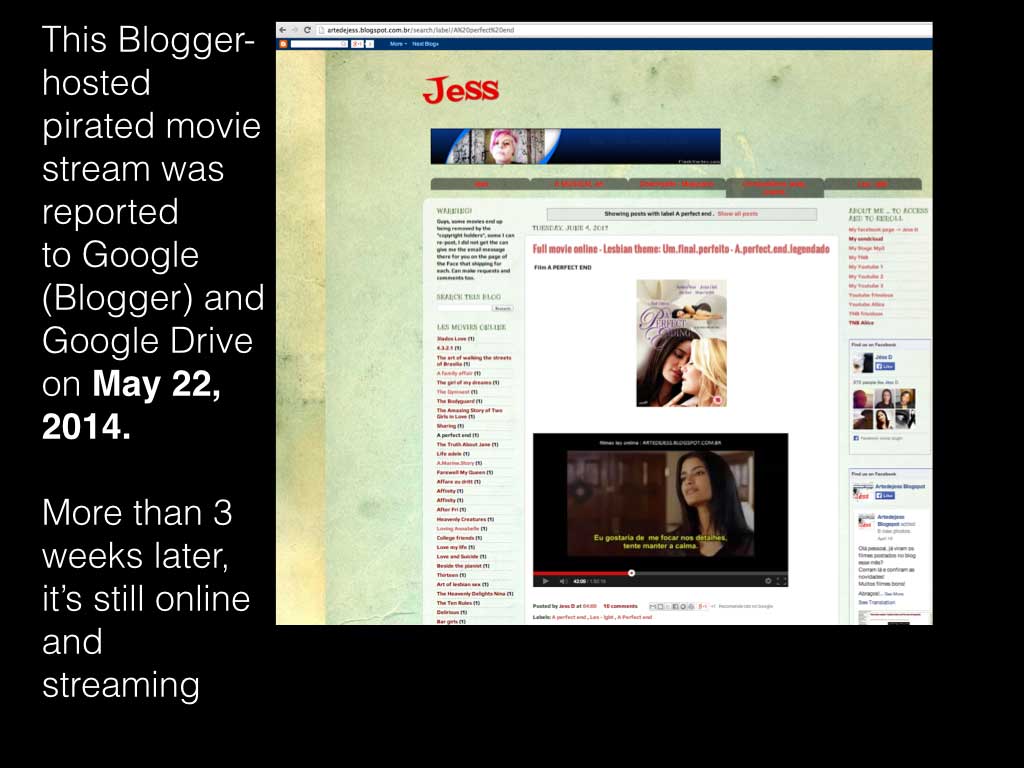Open video settings gear icon
Viewport: 1024px width, 768px height.
point(768,581)
